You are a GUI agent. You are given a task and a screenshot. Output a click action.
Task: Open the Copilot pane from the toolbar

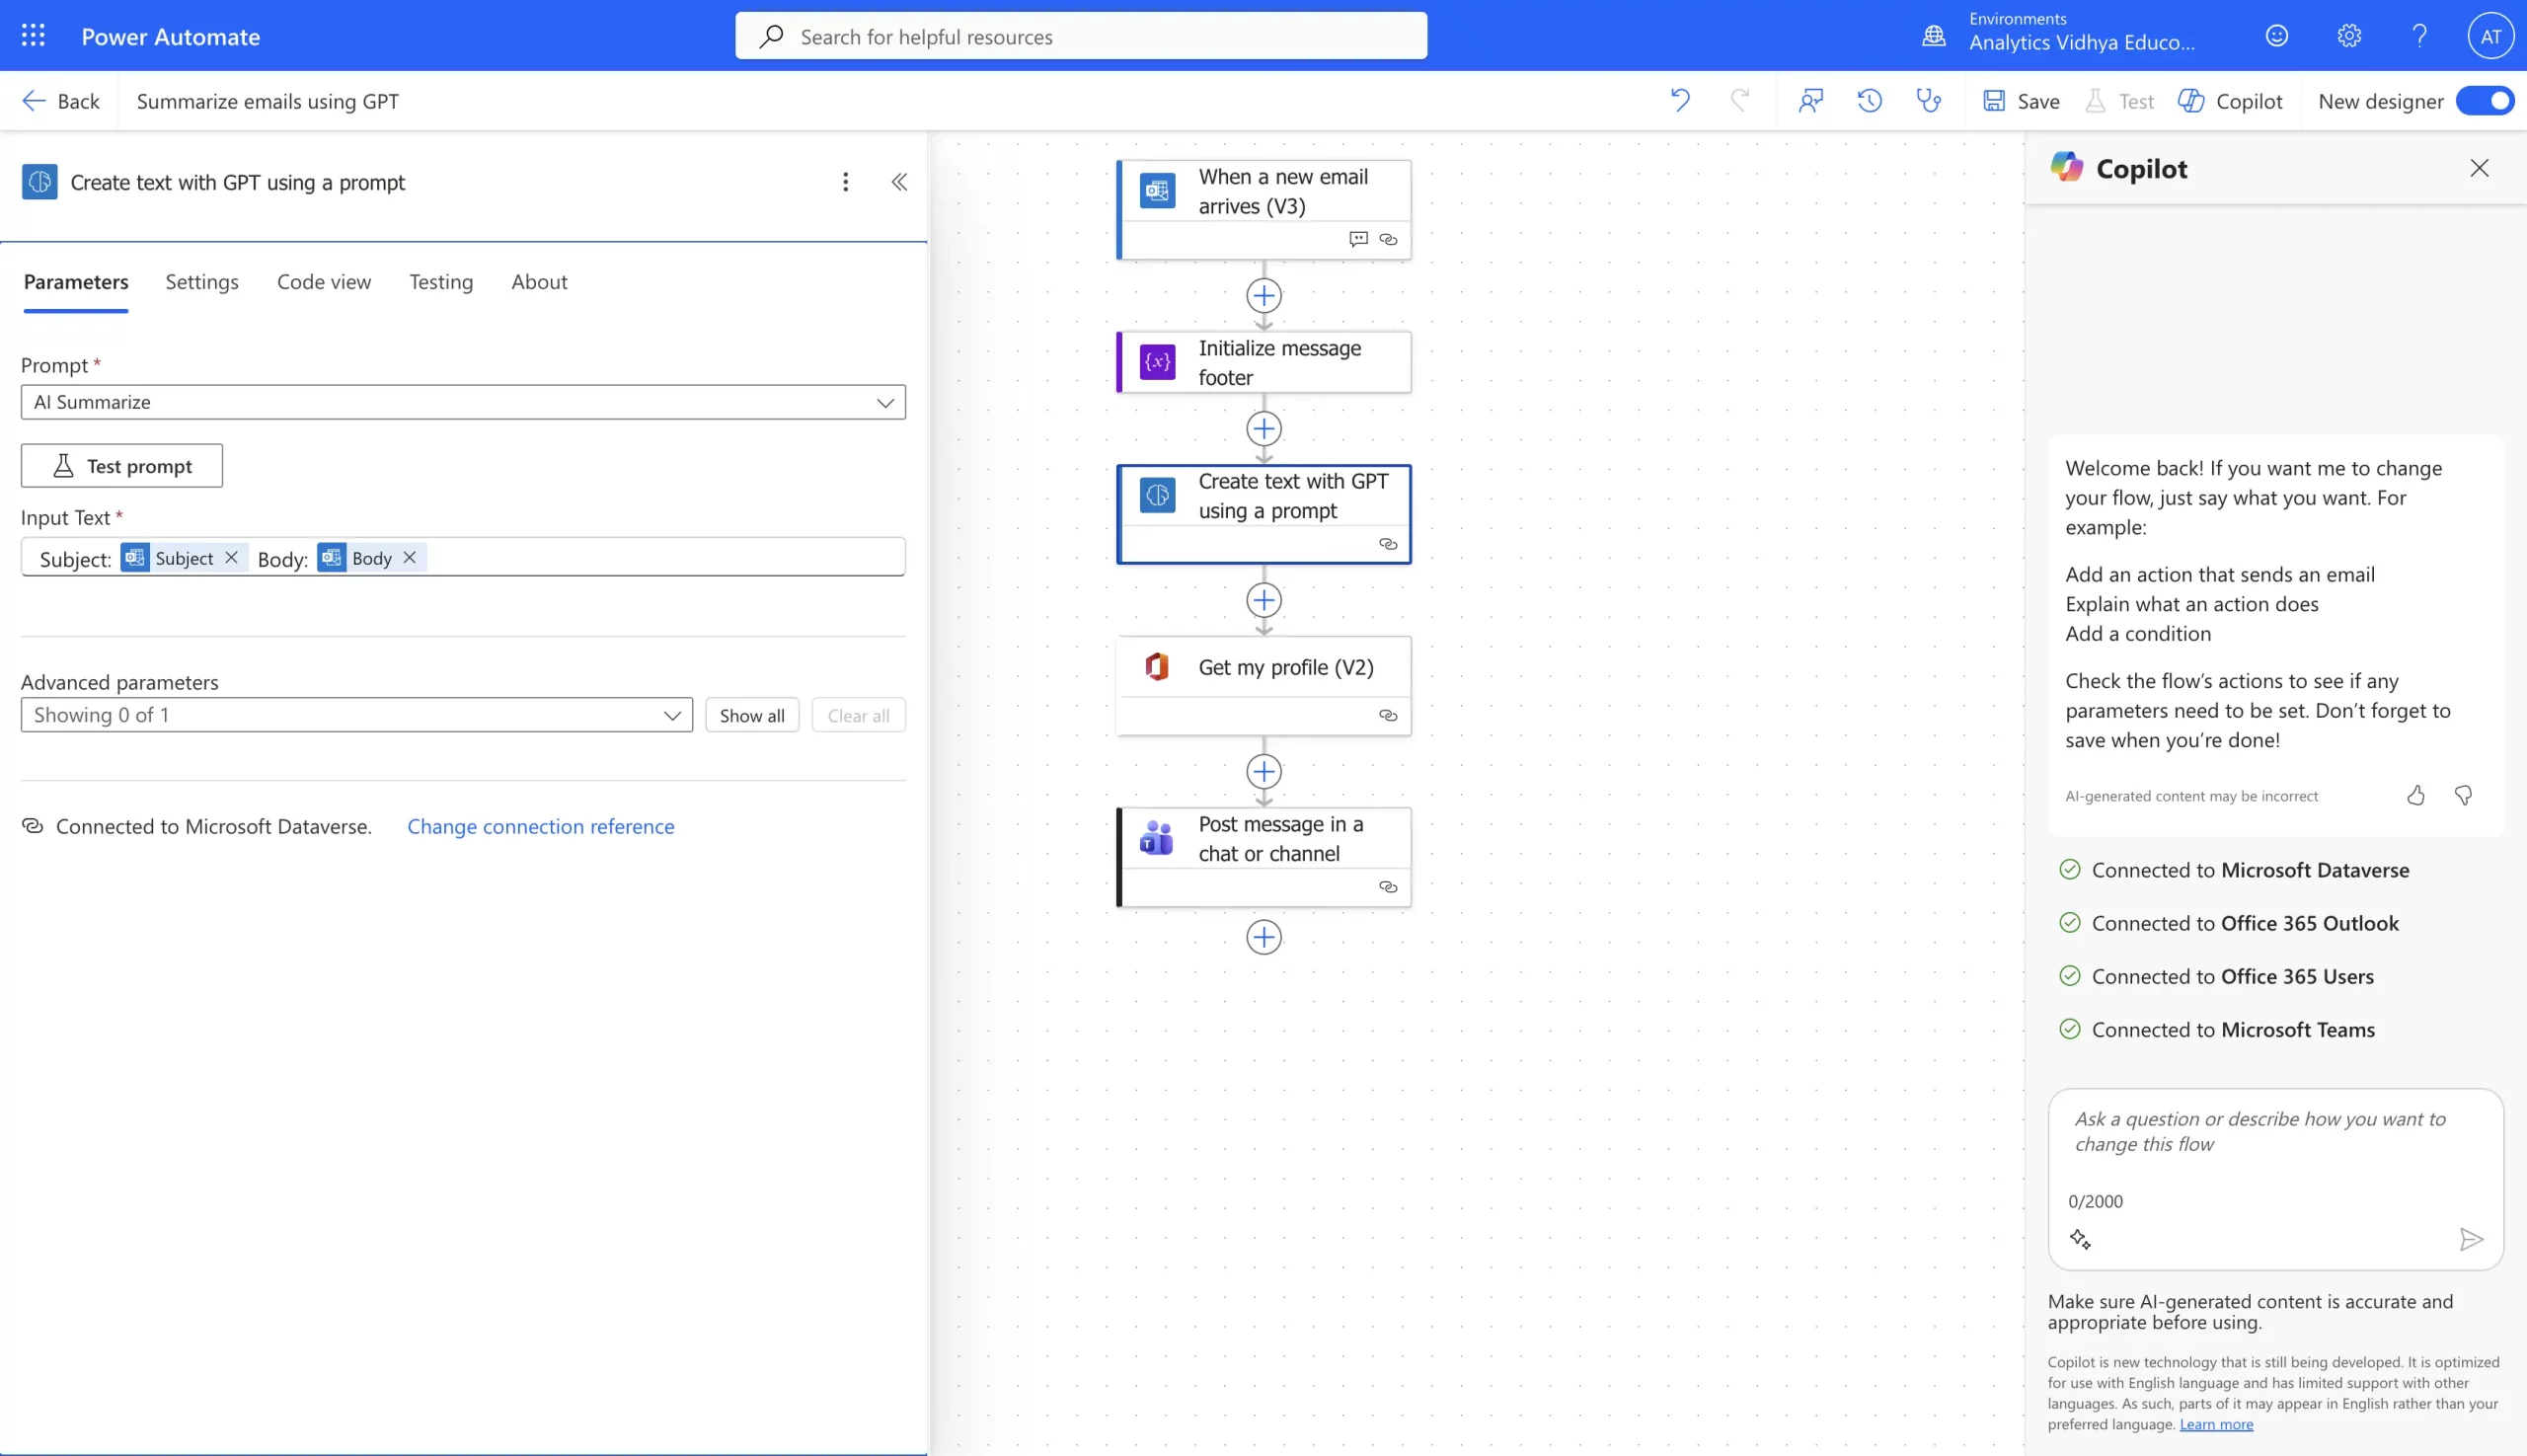[2231, 100]
